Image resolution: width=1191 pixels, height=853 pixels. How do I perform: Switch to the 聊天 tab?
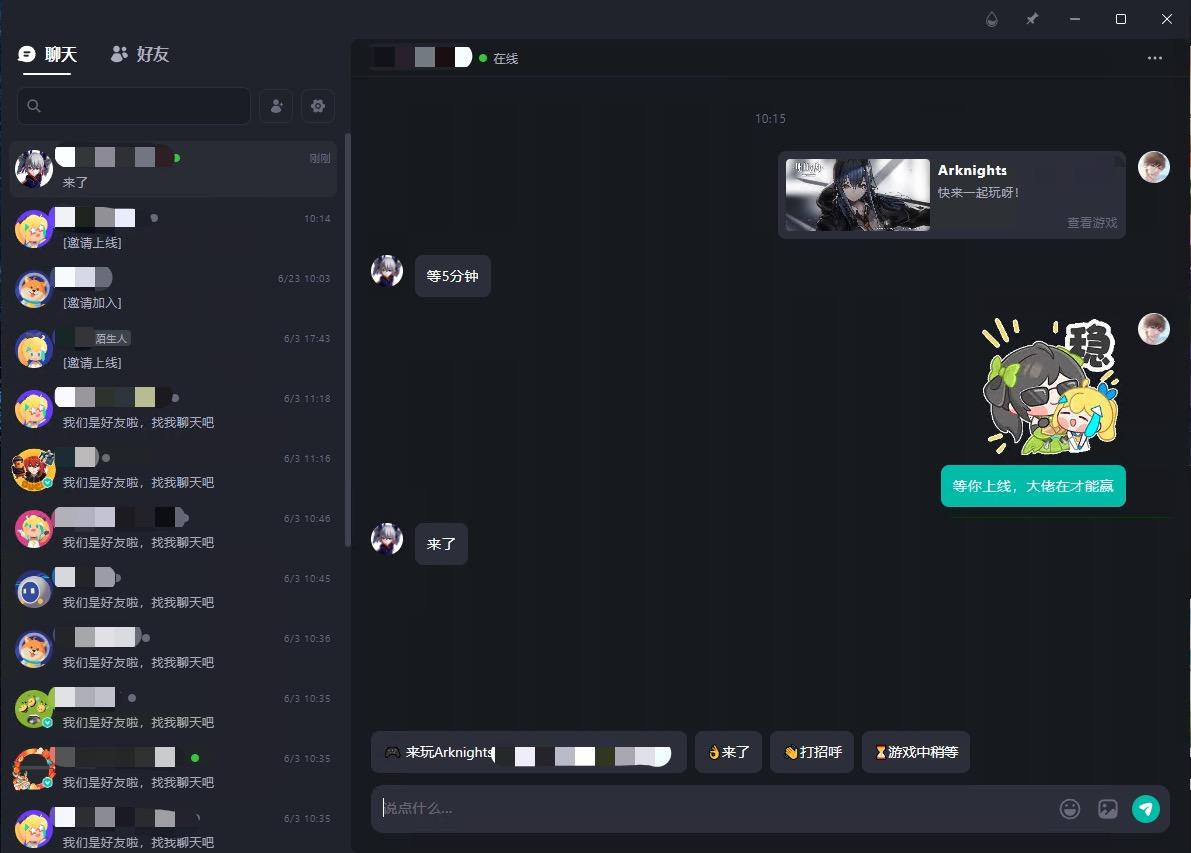(x=47, y=55)
